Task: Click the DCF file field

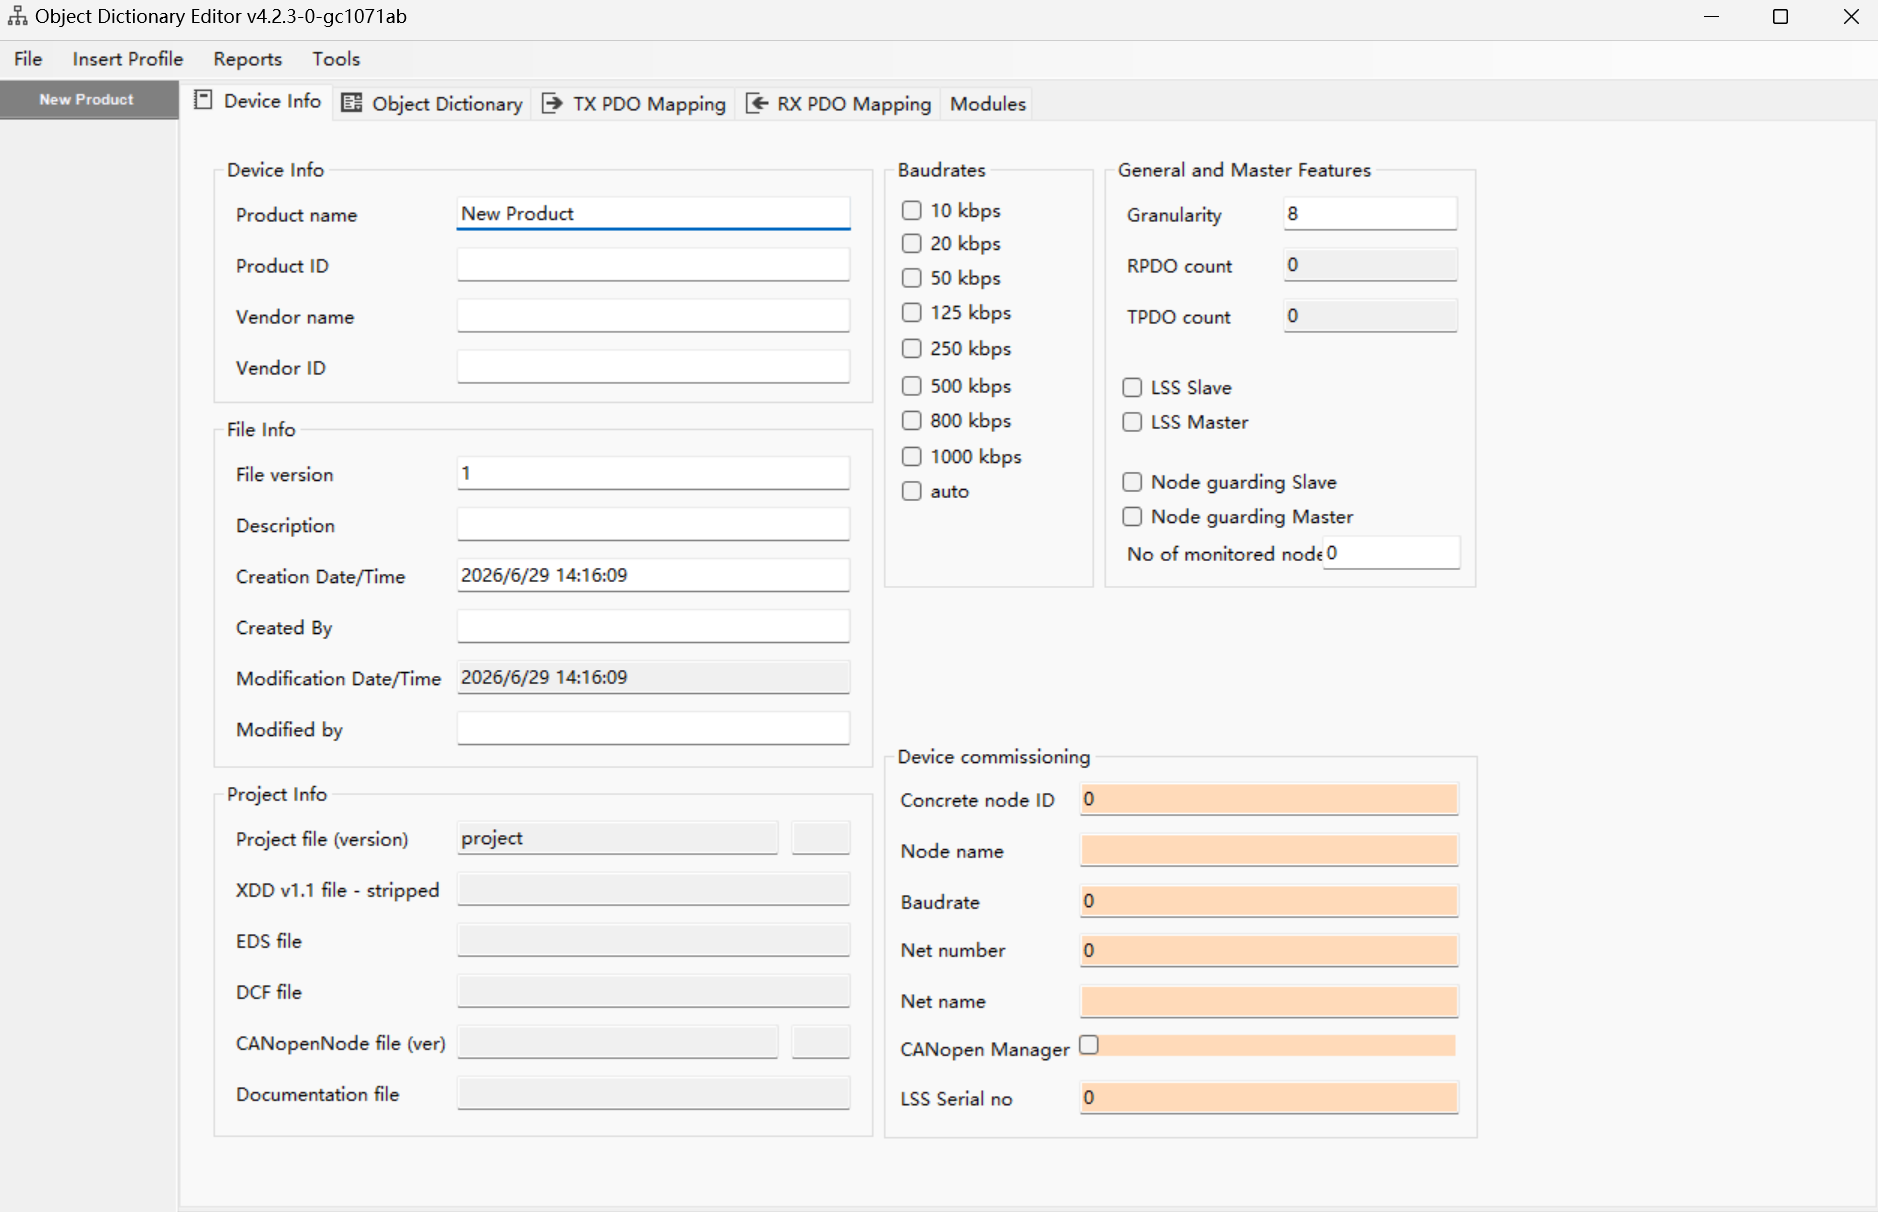Action: coord(653,991)
